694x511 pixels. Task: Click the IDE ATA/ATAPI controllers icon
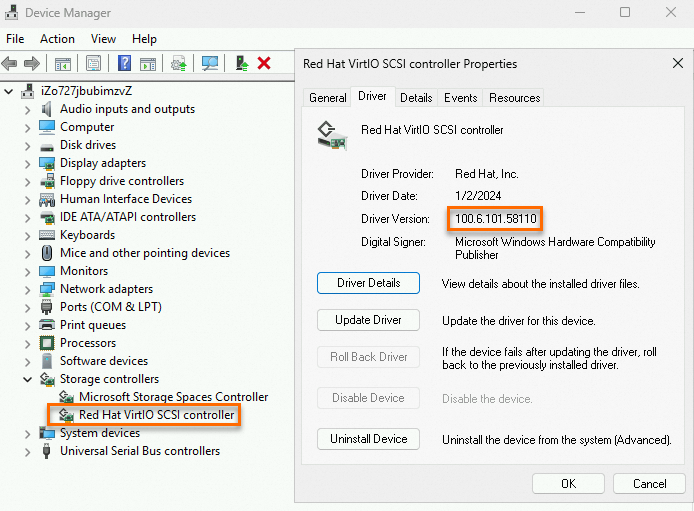point(46,217)
